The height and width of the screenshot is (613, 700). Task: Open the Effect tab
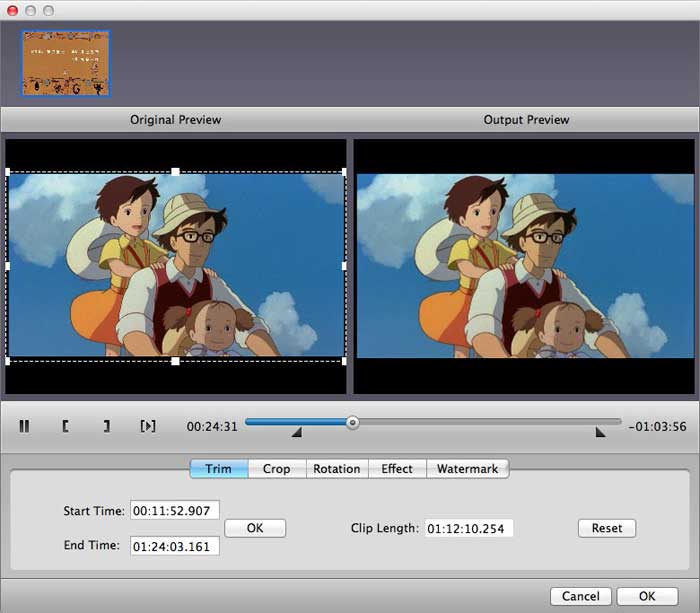[x=397, y=469]
